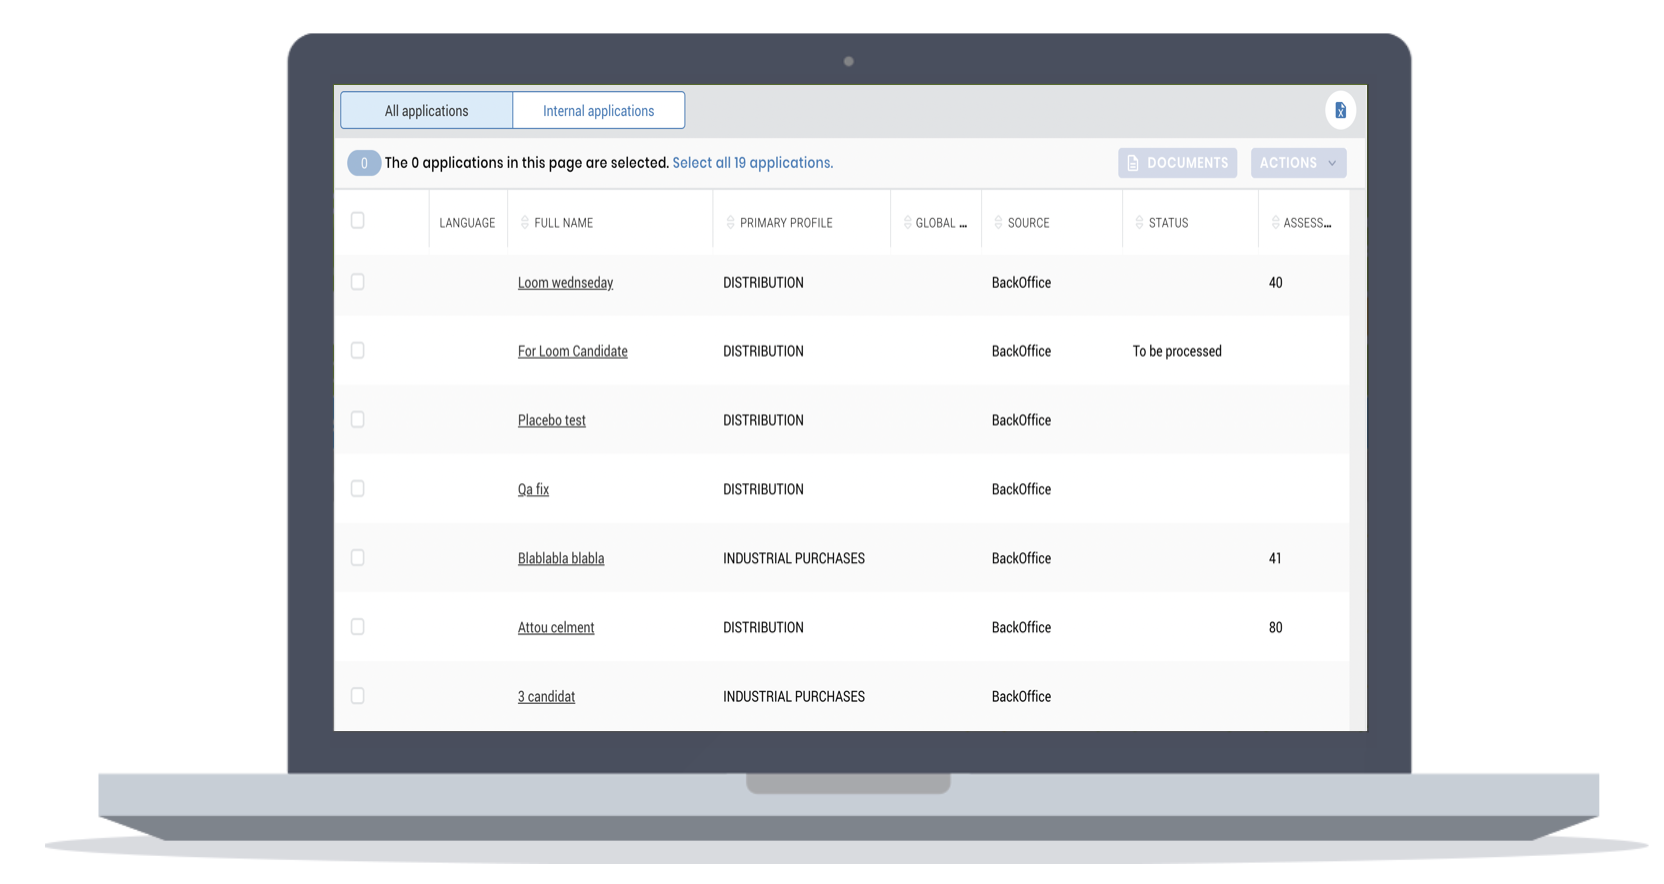Select the Blablabla blabla row checkbox
The image size is (1664, 884).
tap(358, 558)
